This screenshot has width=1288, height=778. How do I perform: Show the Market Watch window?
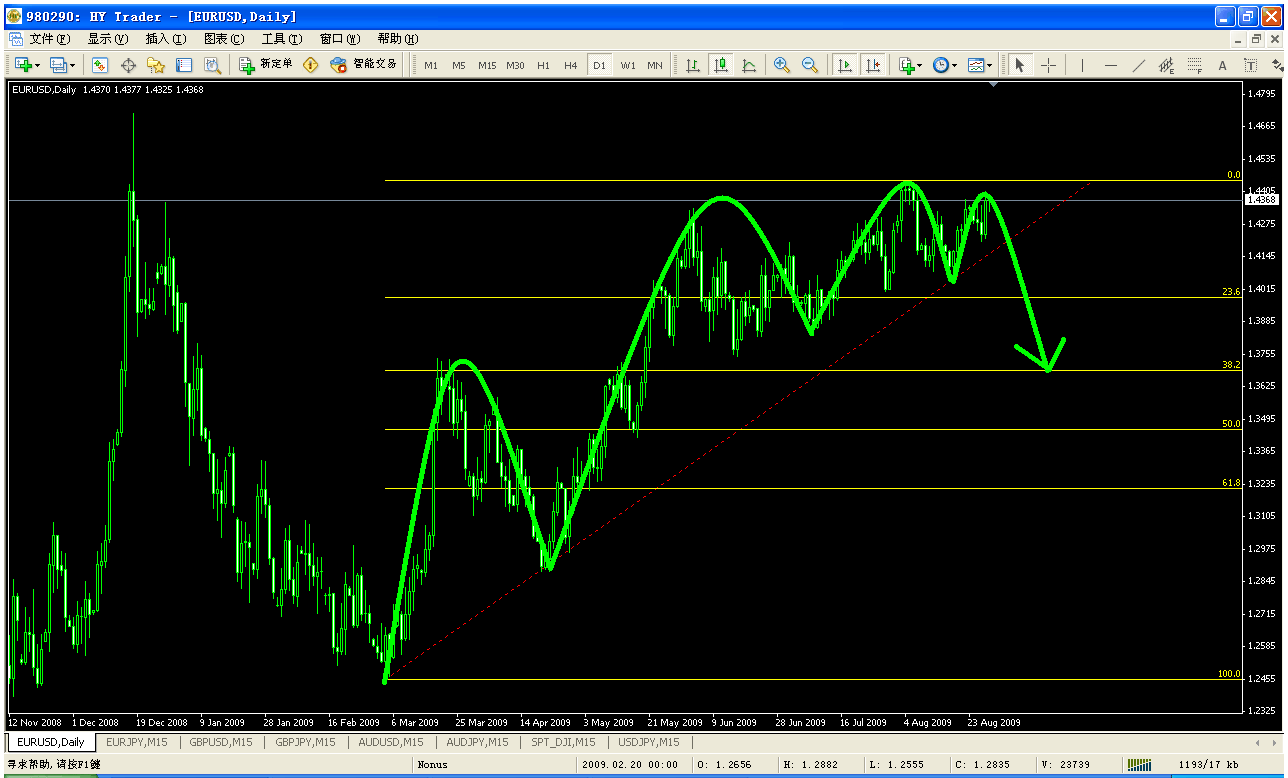pos(100,65)
